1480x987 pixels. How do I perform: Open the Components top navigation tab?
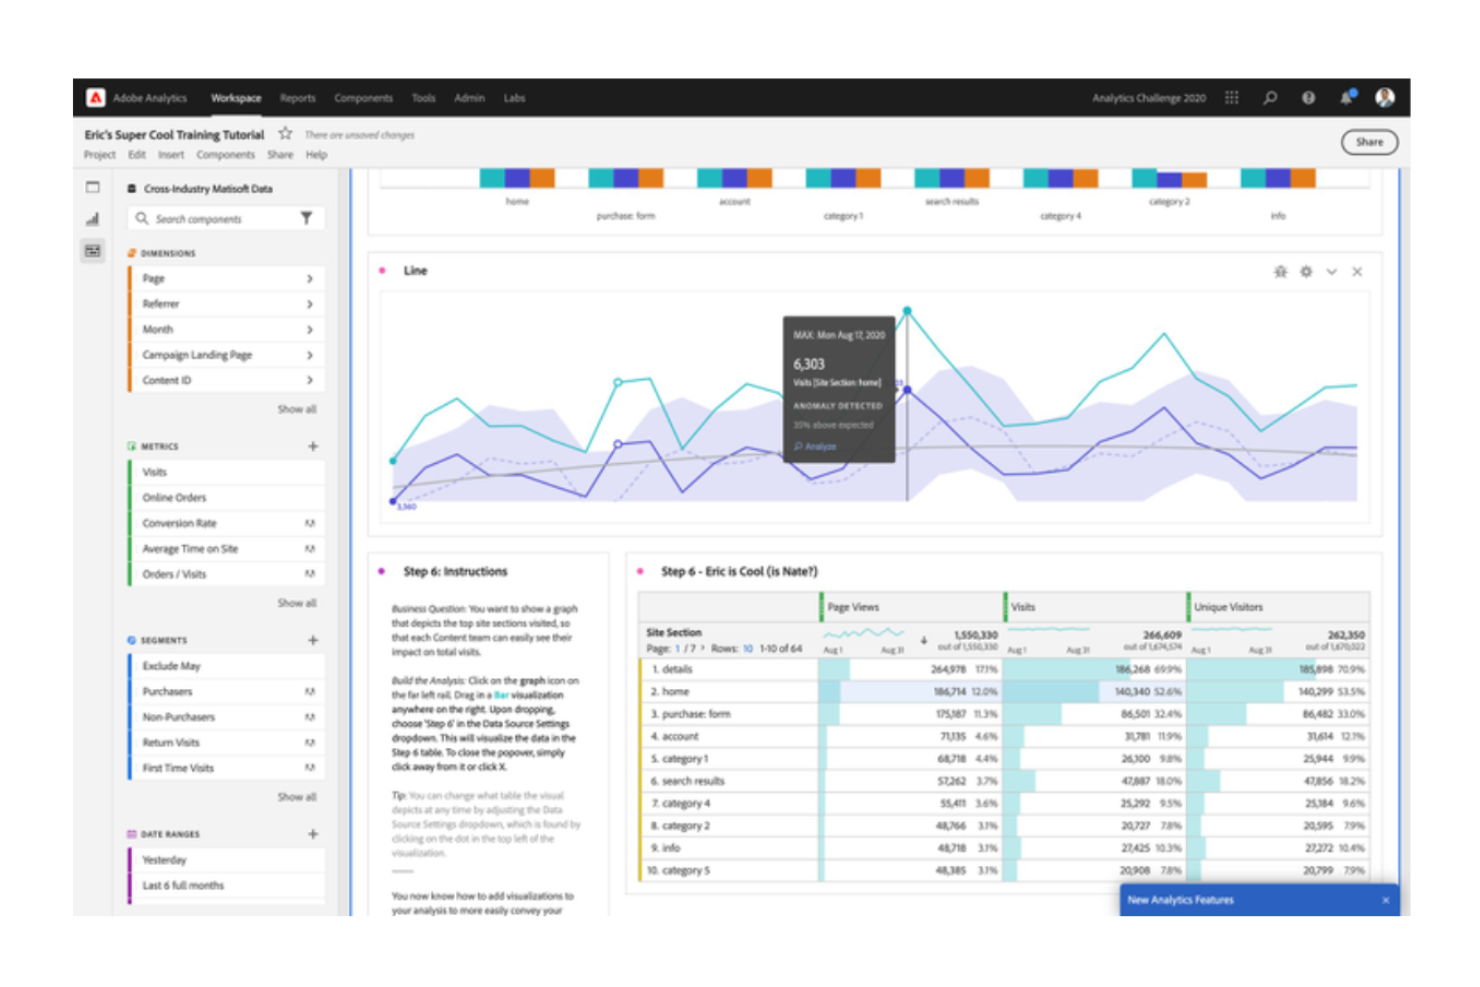[363, 98]
